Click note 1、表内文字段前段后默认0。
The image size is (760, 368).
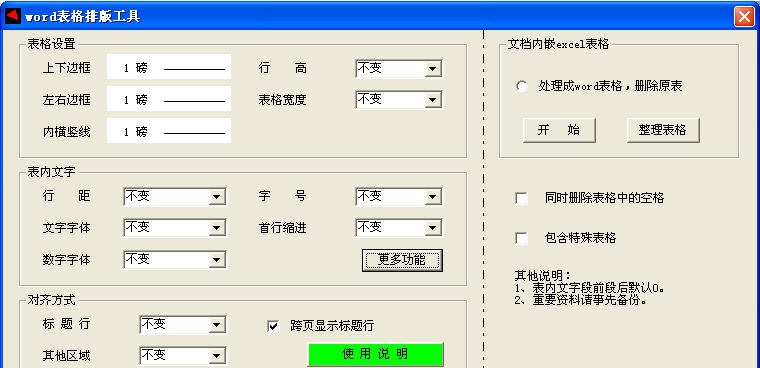coord(590,288)
